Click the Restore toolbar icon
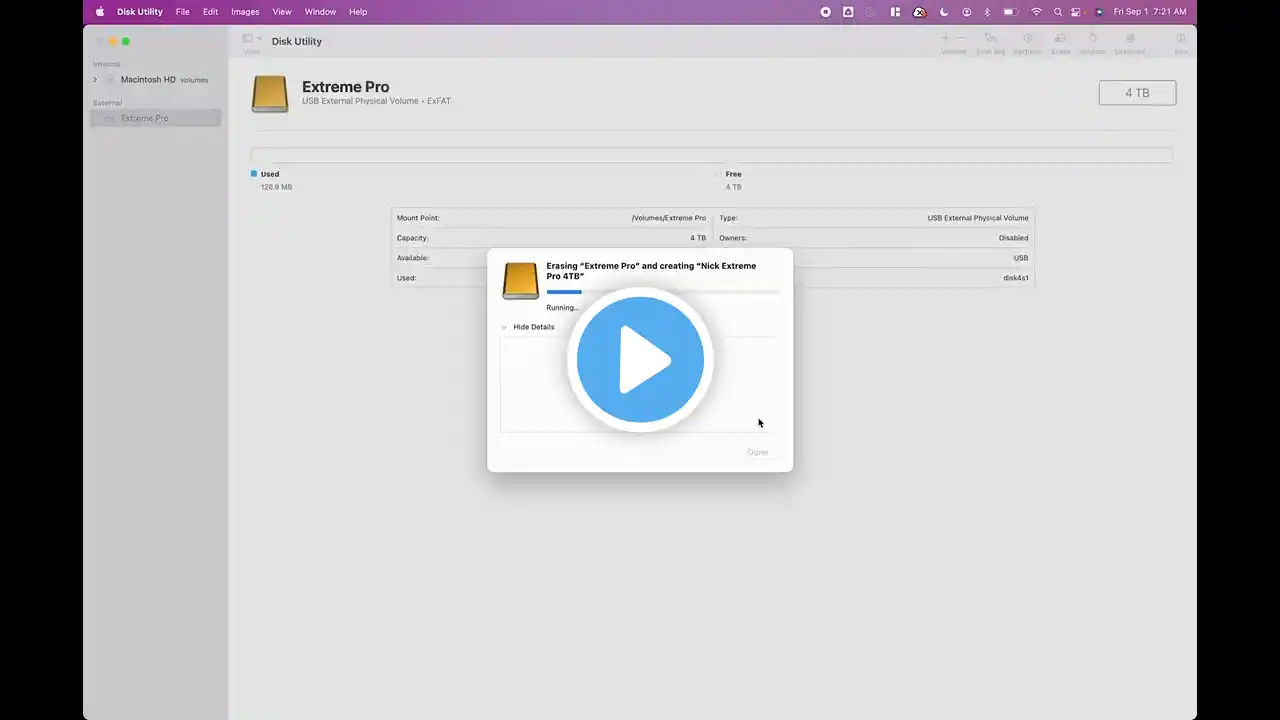1280x720 pixels. 1092,42
